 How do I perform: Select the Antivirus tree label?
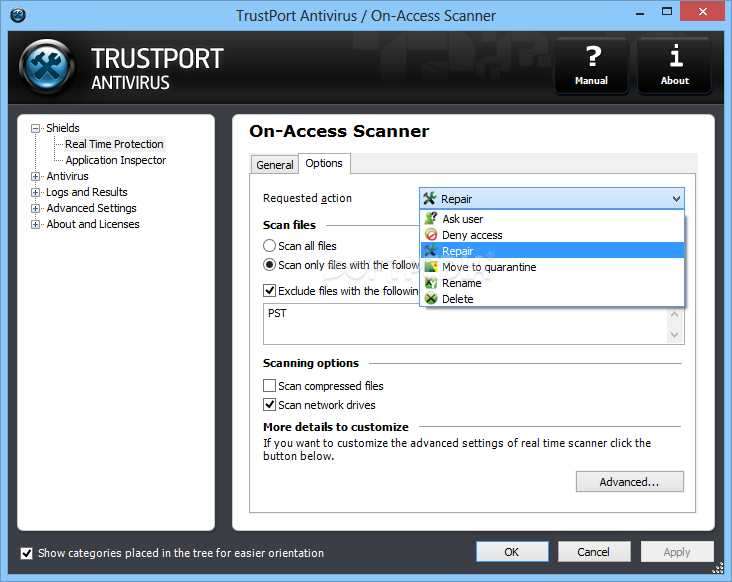[x=67, y=176]
